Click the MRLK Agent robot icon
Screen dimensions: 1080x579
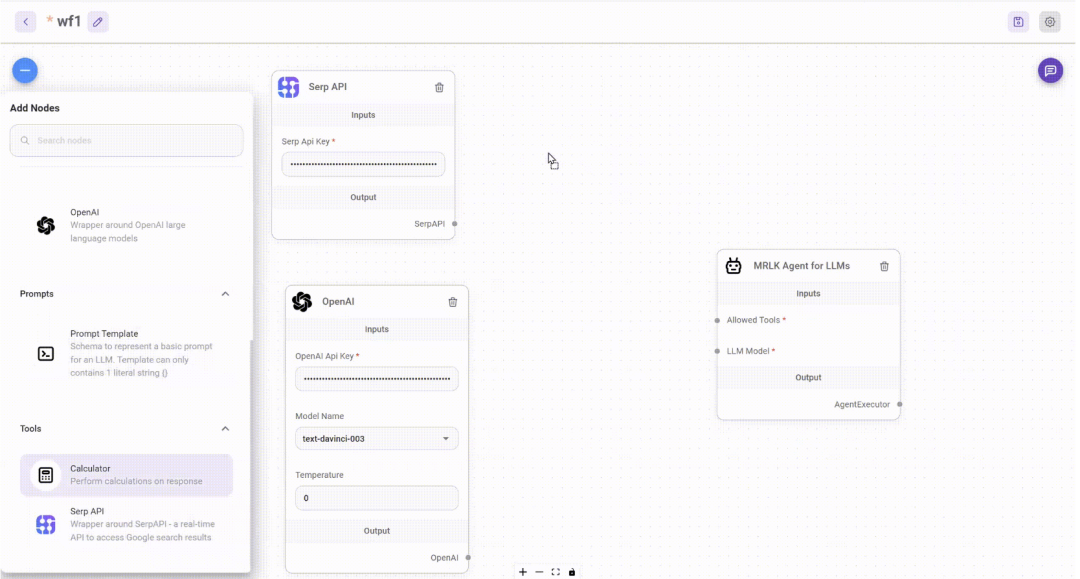734,266
